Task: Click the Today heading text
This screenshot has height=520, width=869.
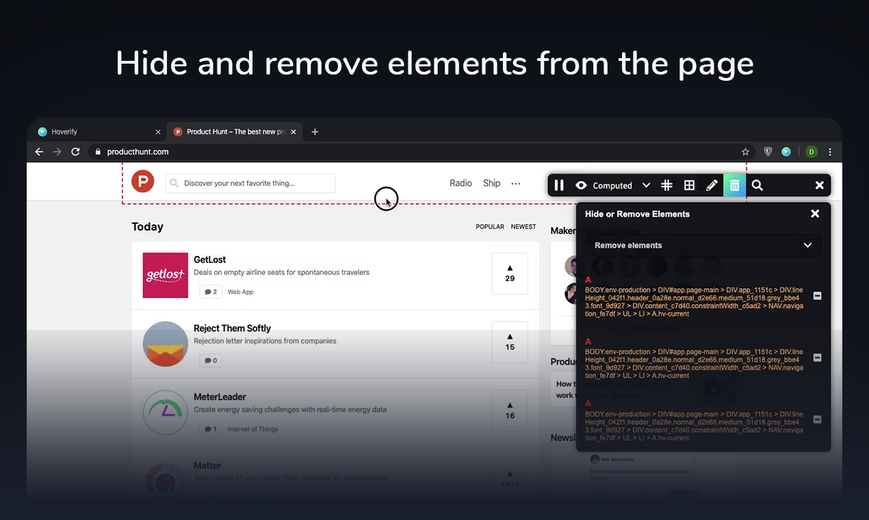Action: point(147,226)
